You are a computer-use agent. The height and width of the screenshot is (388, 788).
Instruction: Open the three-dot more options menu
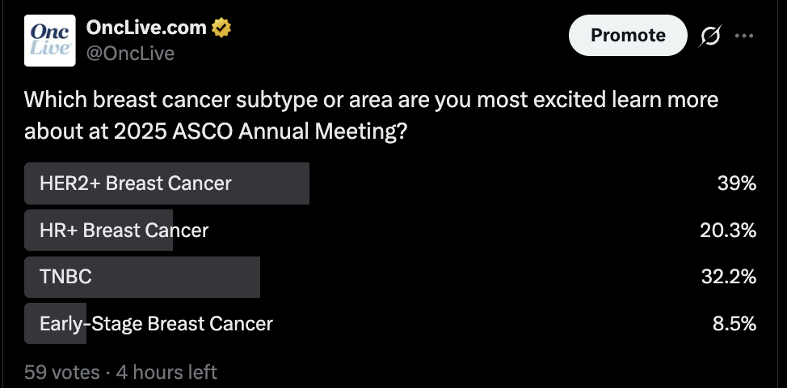point(744,36)
